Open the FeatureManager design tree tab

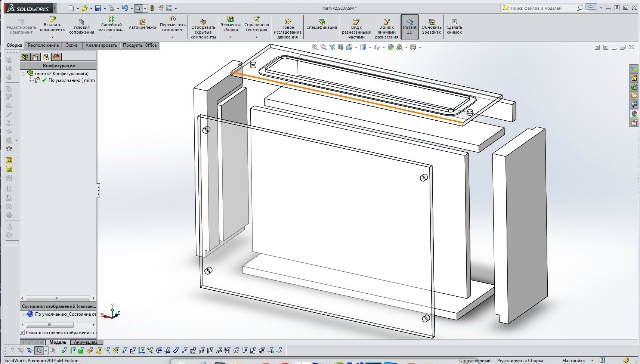point(26,57)
